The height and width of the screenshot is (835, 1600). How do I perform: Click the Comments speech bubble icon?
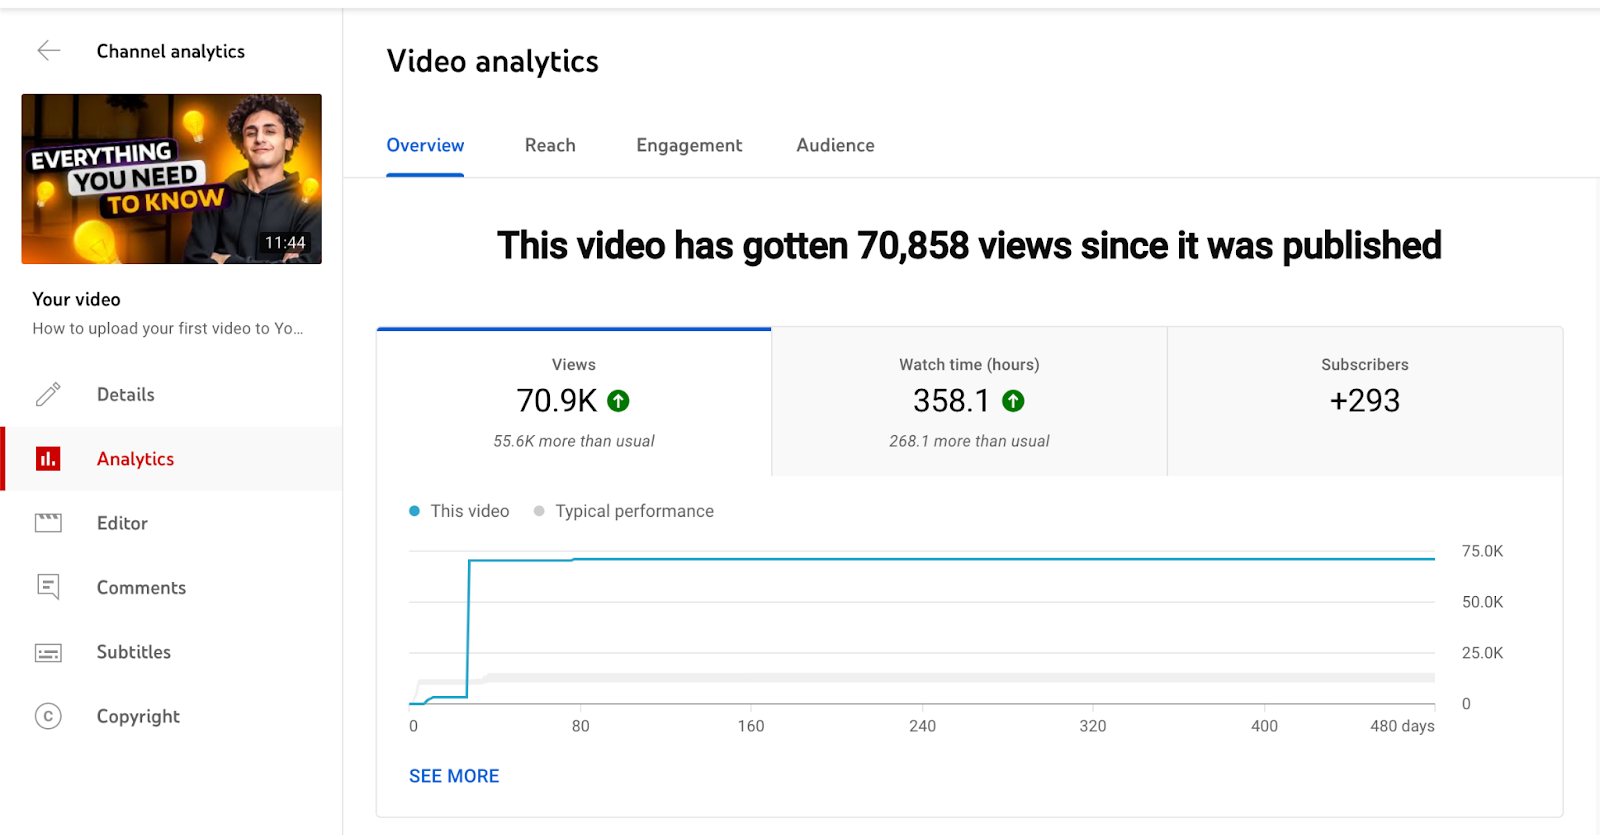click(48, 587)
